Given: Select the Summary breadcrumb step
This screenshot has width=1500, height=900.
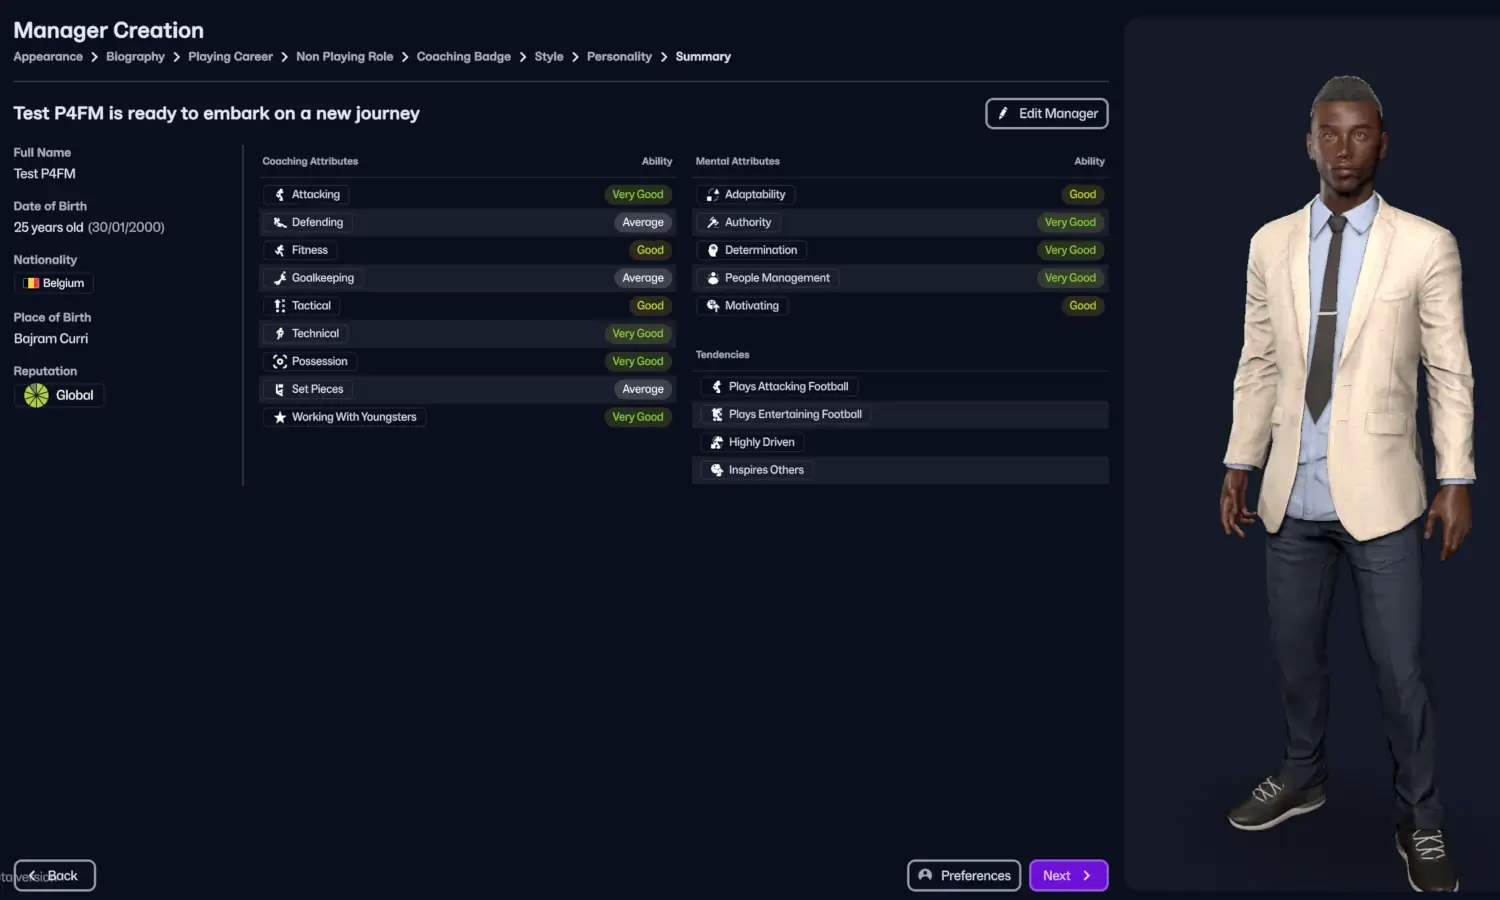Looking at the screenshot, I should 703,57.
